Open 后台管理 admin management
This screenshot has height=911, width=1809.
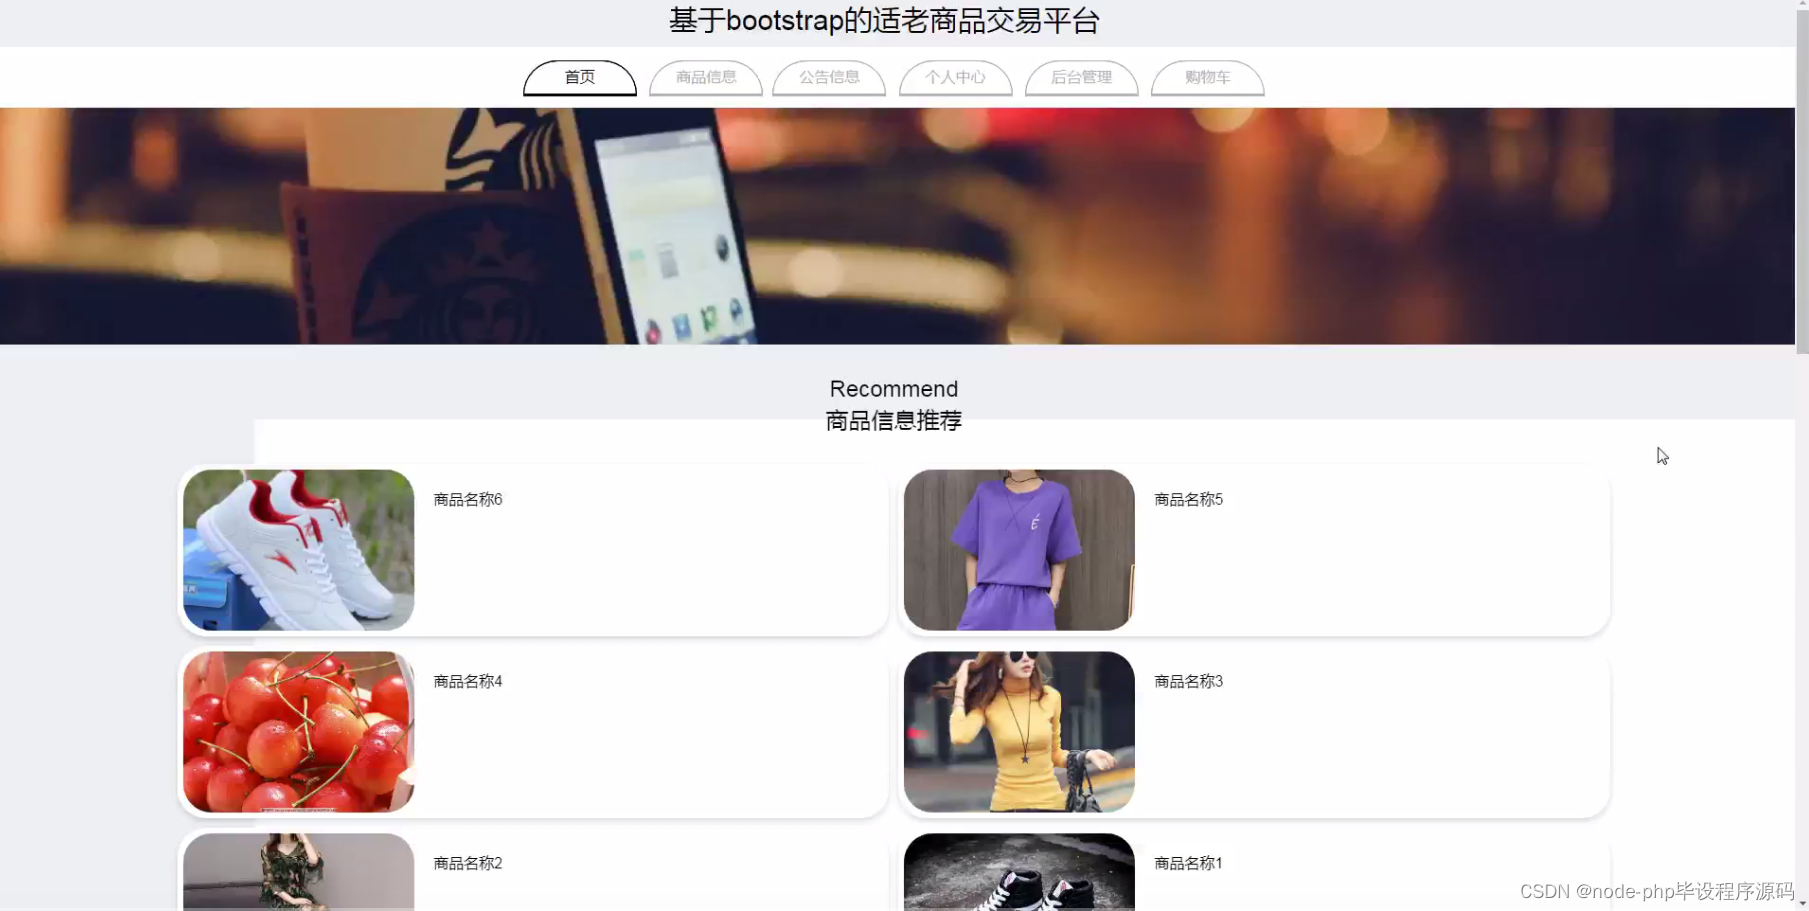[x=1081, y=76]
